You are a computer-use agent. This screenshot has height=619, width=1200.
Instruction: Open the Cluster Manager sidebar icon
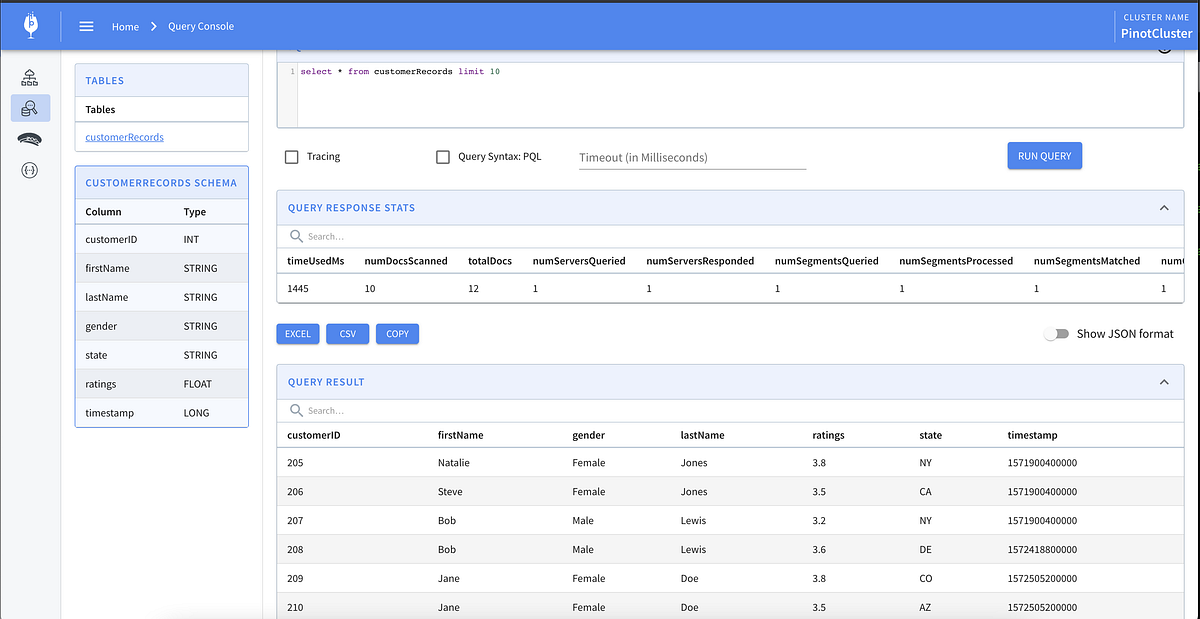(x=29, y=76)
